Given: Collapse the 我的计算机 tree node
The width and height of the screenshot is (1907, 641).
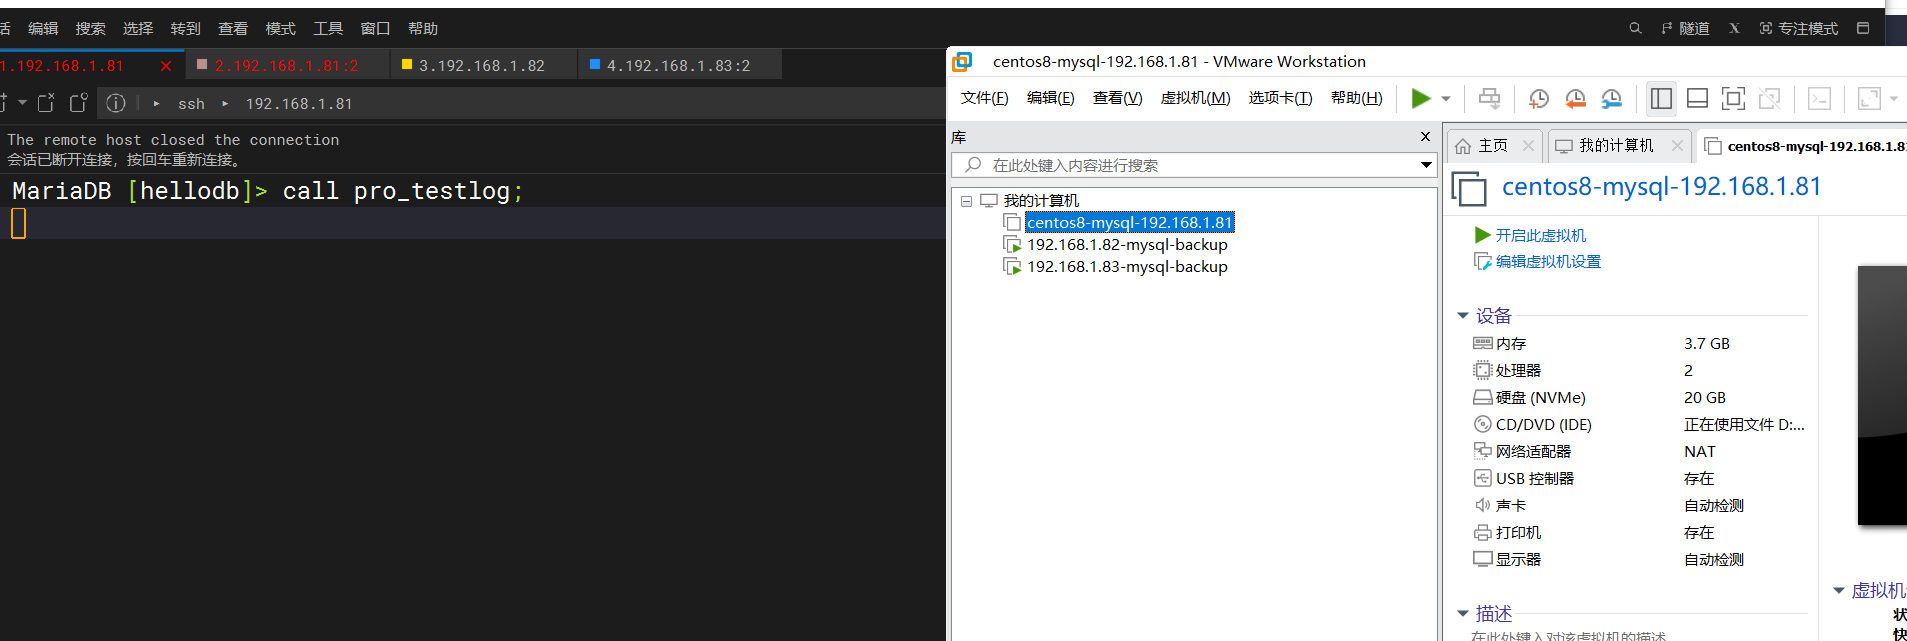Looking at the screenshot, I should (967, 201).
